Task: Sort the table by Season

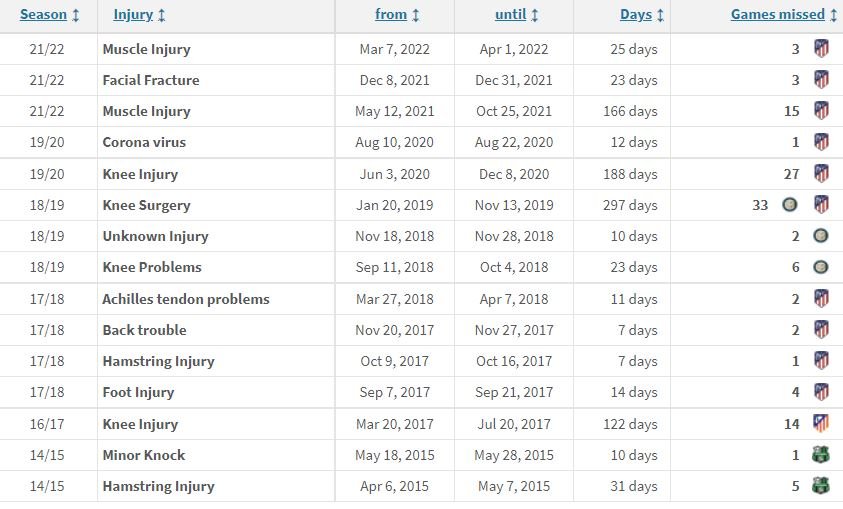Action: click(43, 15)
